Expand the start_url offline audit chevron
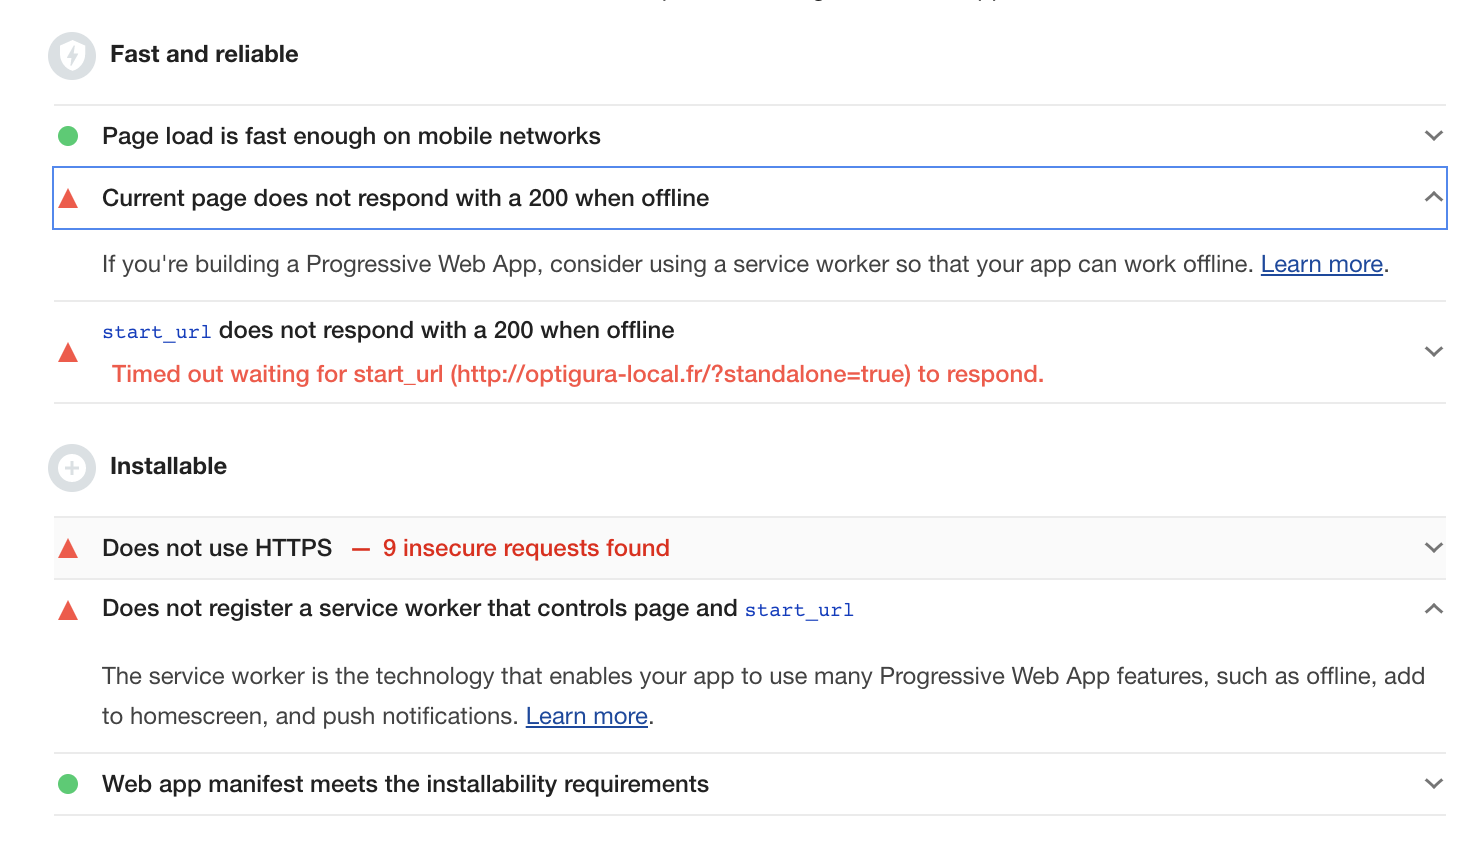This screenshot has height=854, width=1482. (x=1433, y=352)
